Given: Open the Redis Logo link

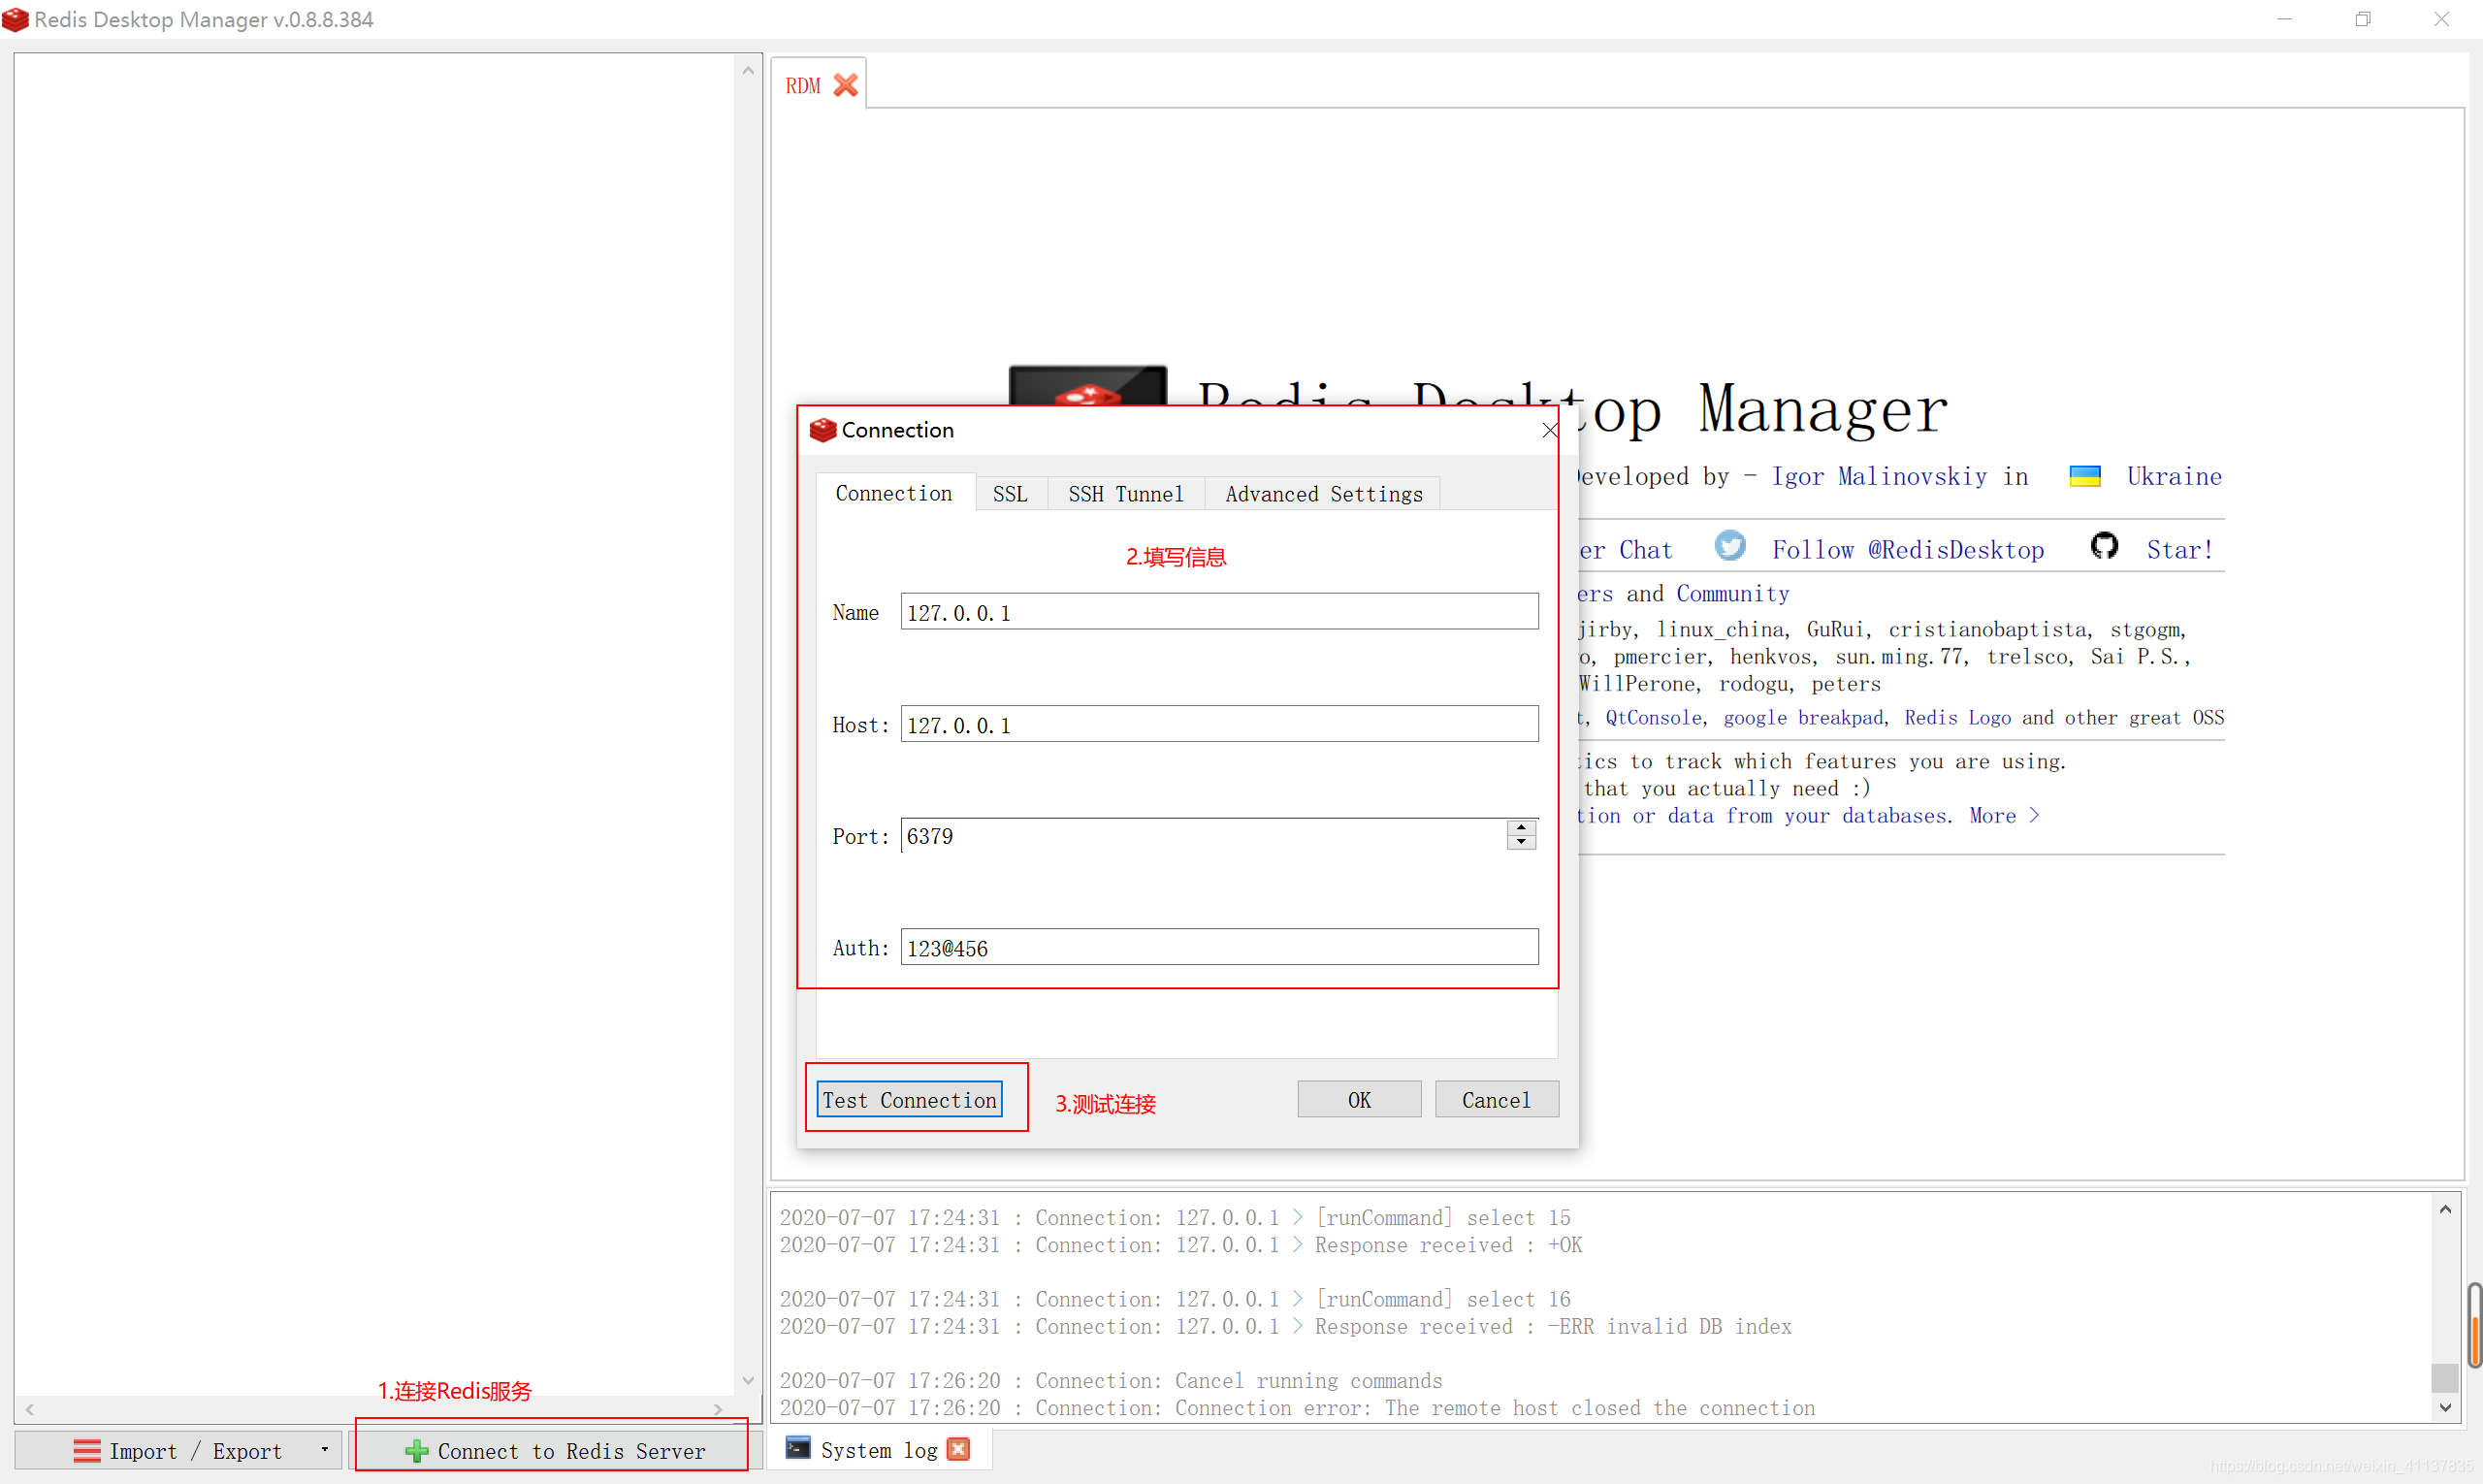Looking at the screenshot, I should [x=1957, y=717].
